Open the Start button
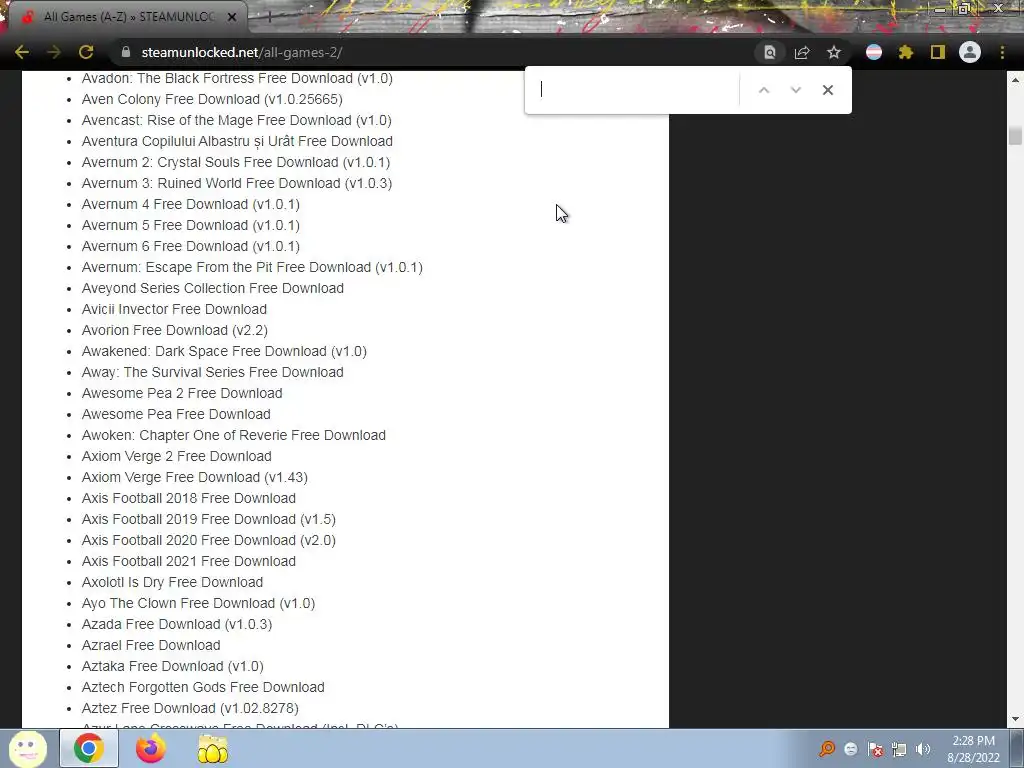This screenshot has height=768, width=1024. [27, 748]
